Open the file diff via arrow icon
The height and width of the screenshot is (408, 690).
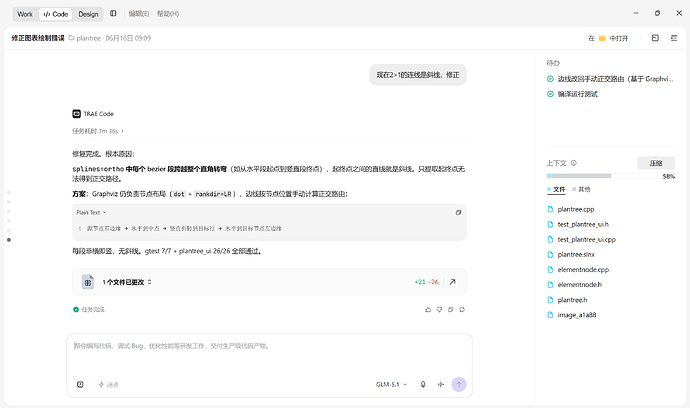point(452,282)
